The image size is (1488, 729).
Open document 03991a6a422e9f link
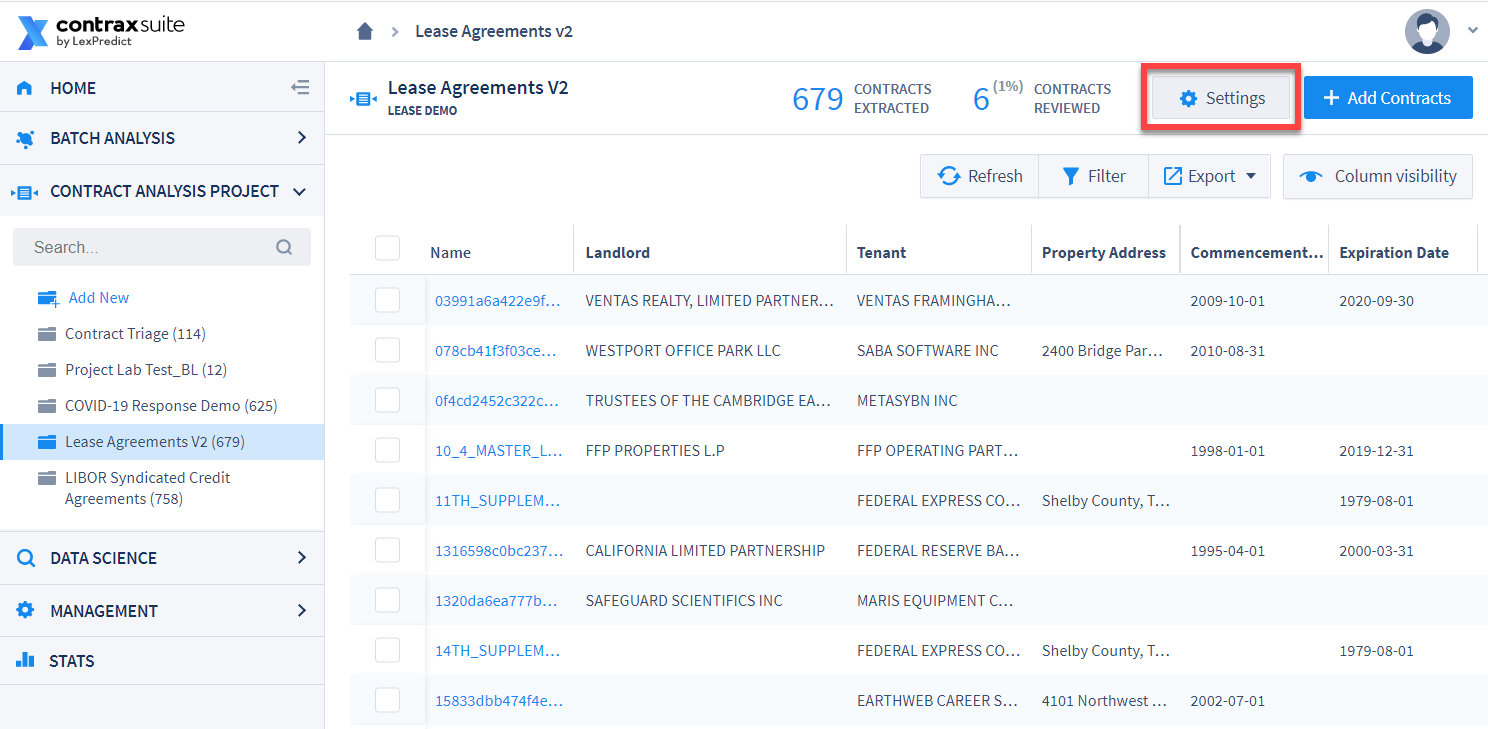(498, 300)
